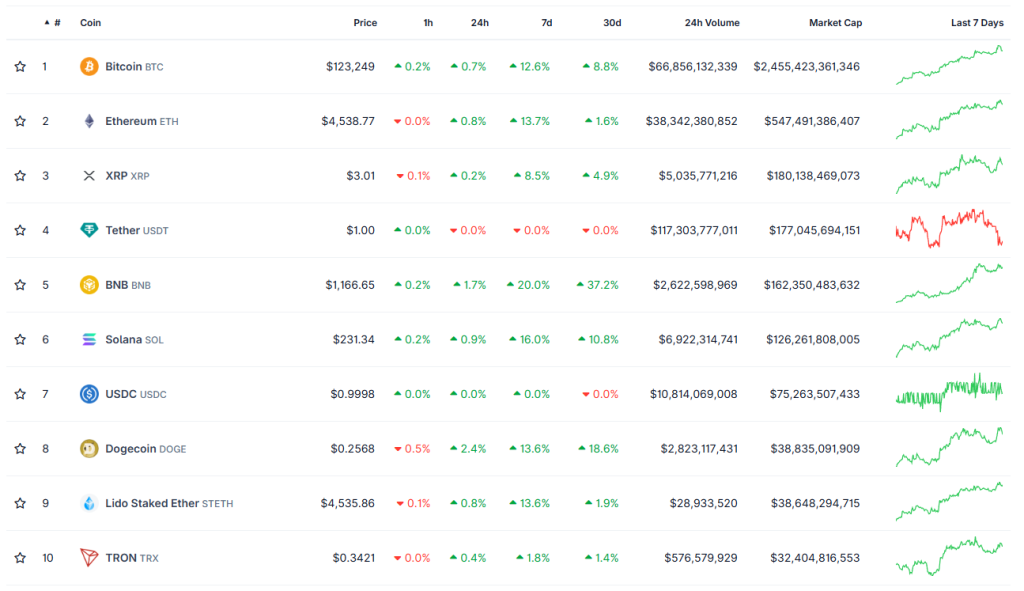Sort by the Price column header

[x=365, y=22]
